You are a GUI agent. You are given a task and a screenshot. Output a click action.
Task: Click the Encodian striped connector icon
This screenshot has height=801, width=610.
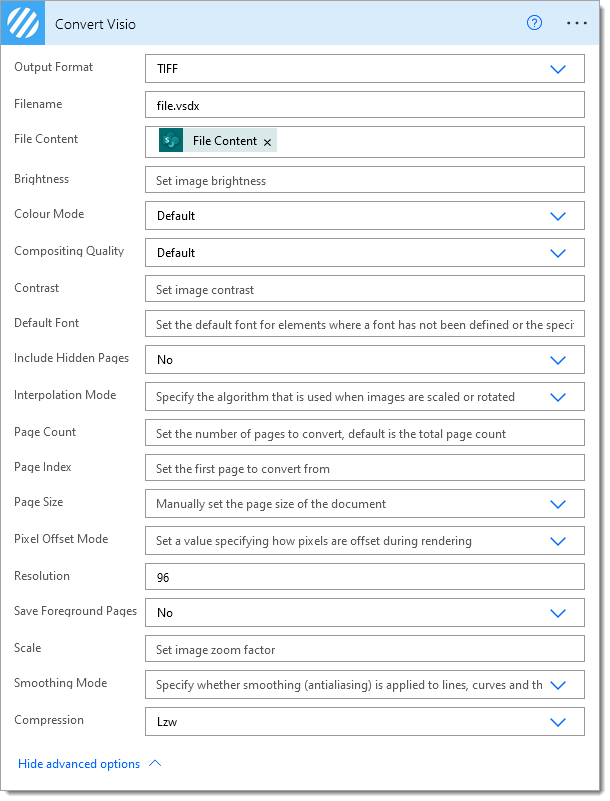pyautogui.click(x=22, y=23)
